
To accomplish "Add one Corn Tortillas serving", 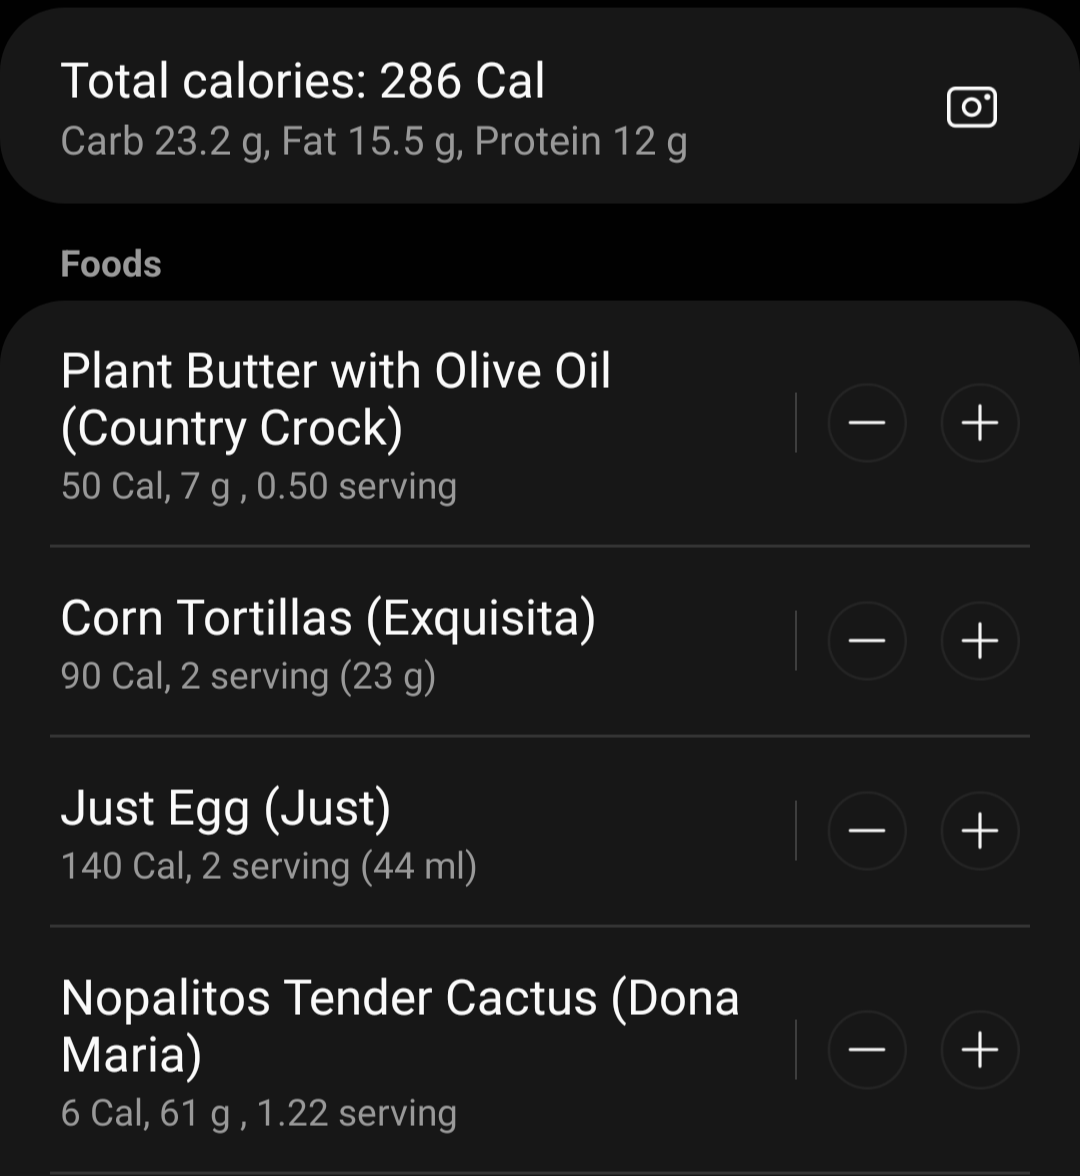I will tap(980, 641).
